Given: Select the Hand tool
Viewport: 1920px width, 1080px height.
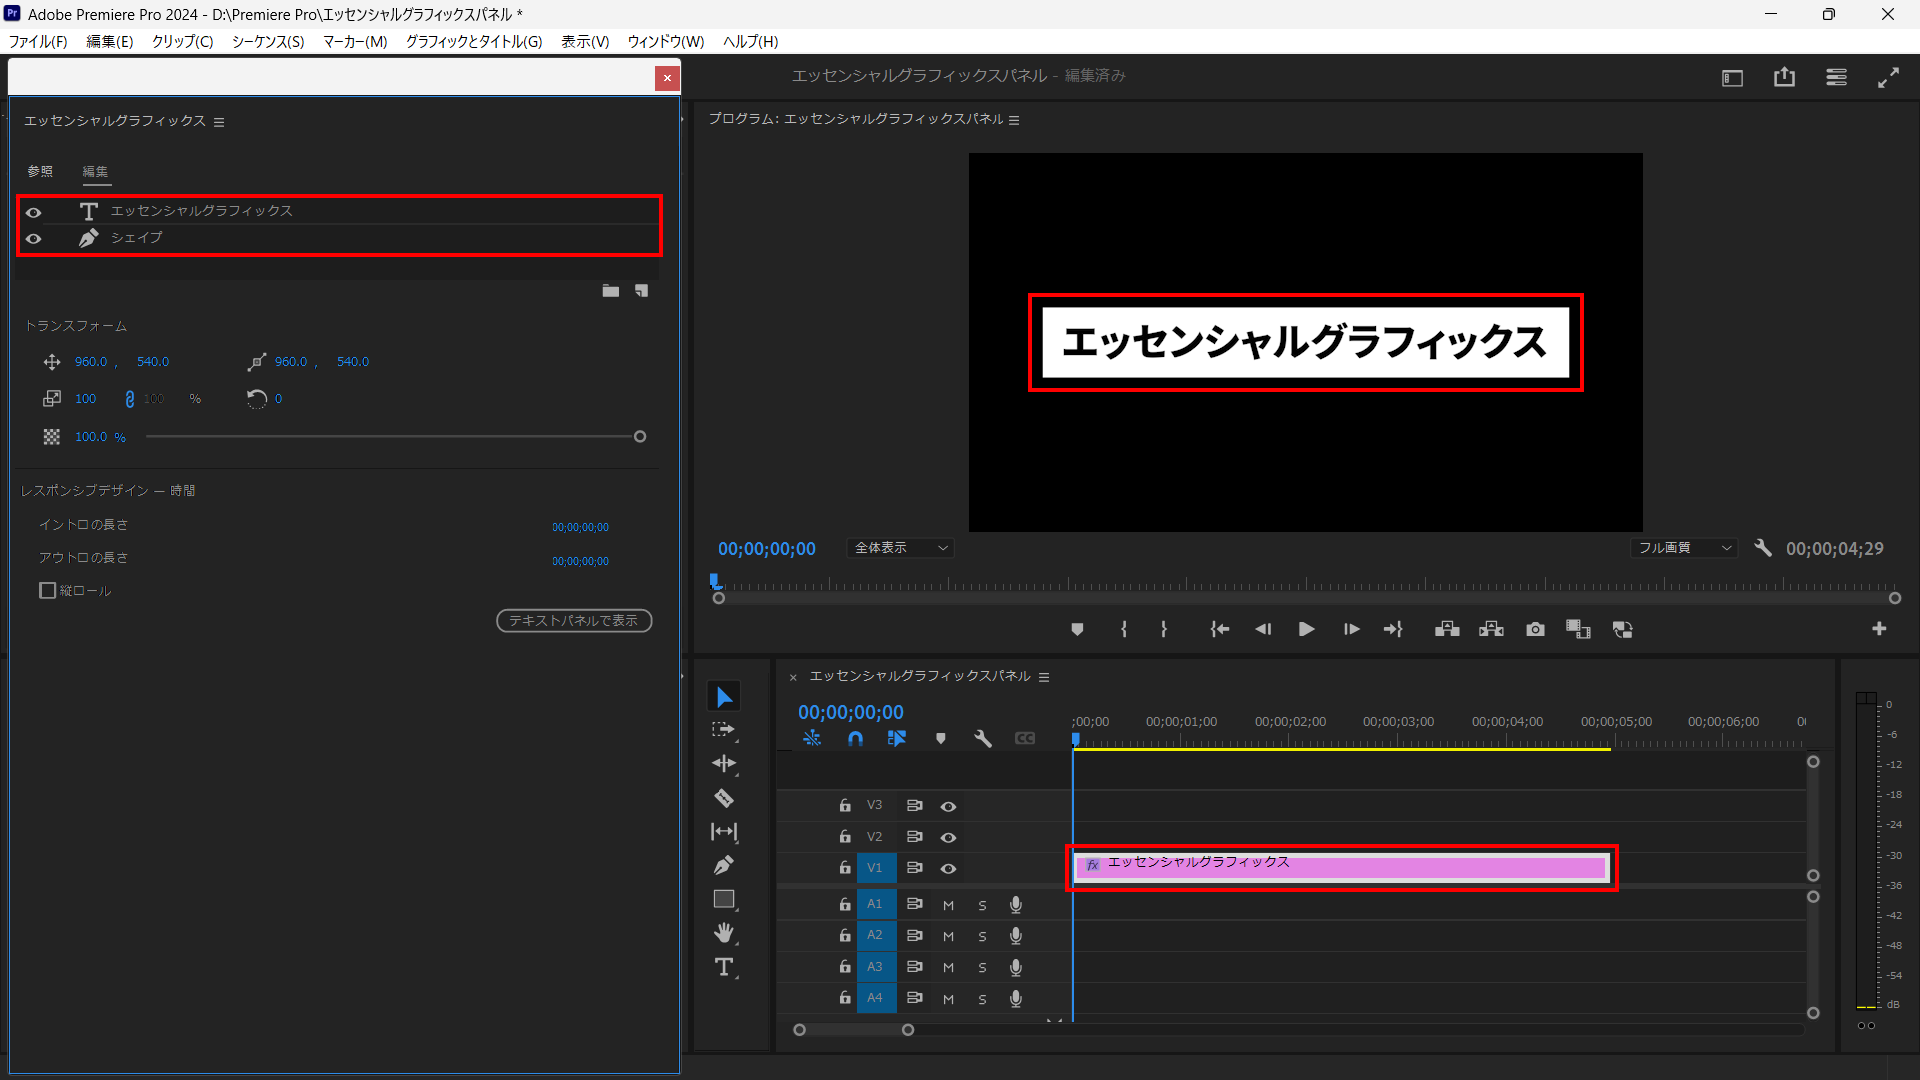Looking at the screenshot, I should pyautogui.click(x=724, y=933).
